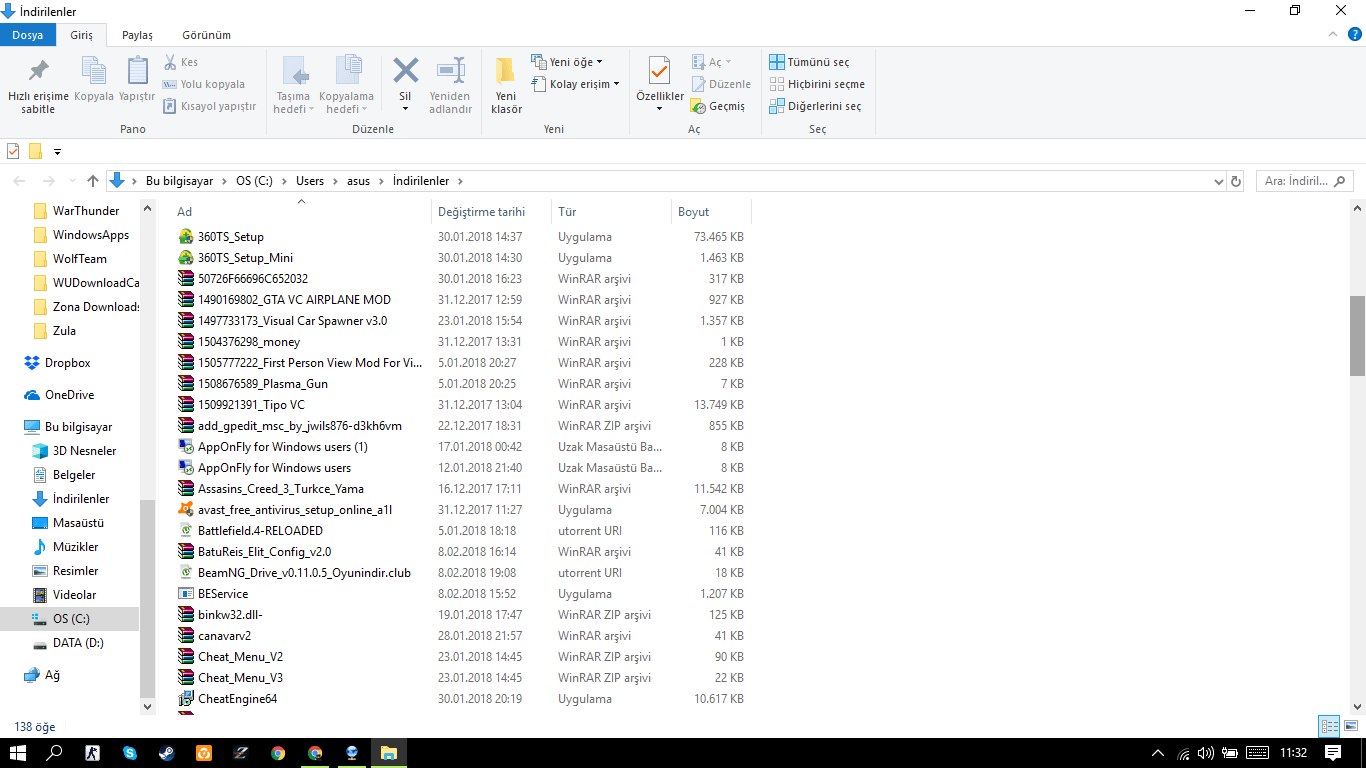Open the Dosya menu tab
This screenshot has height=768, width=1366.
pos(28,35)
